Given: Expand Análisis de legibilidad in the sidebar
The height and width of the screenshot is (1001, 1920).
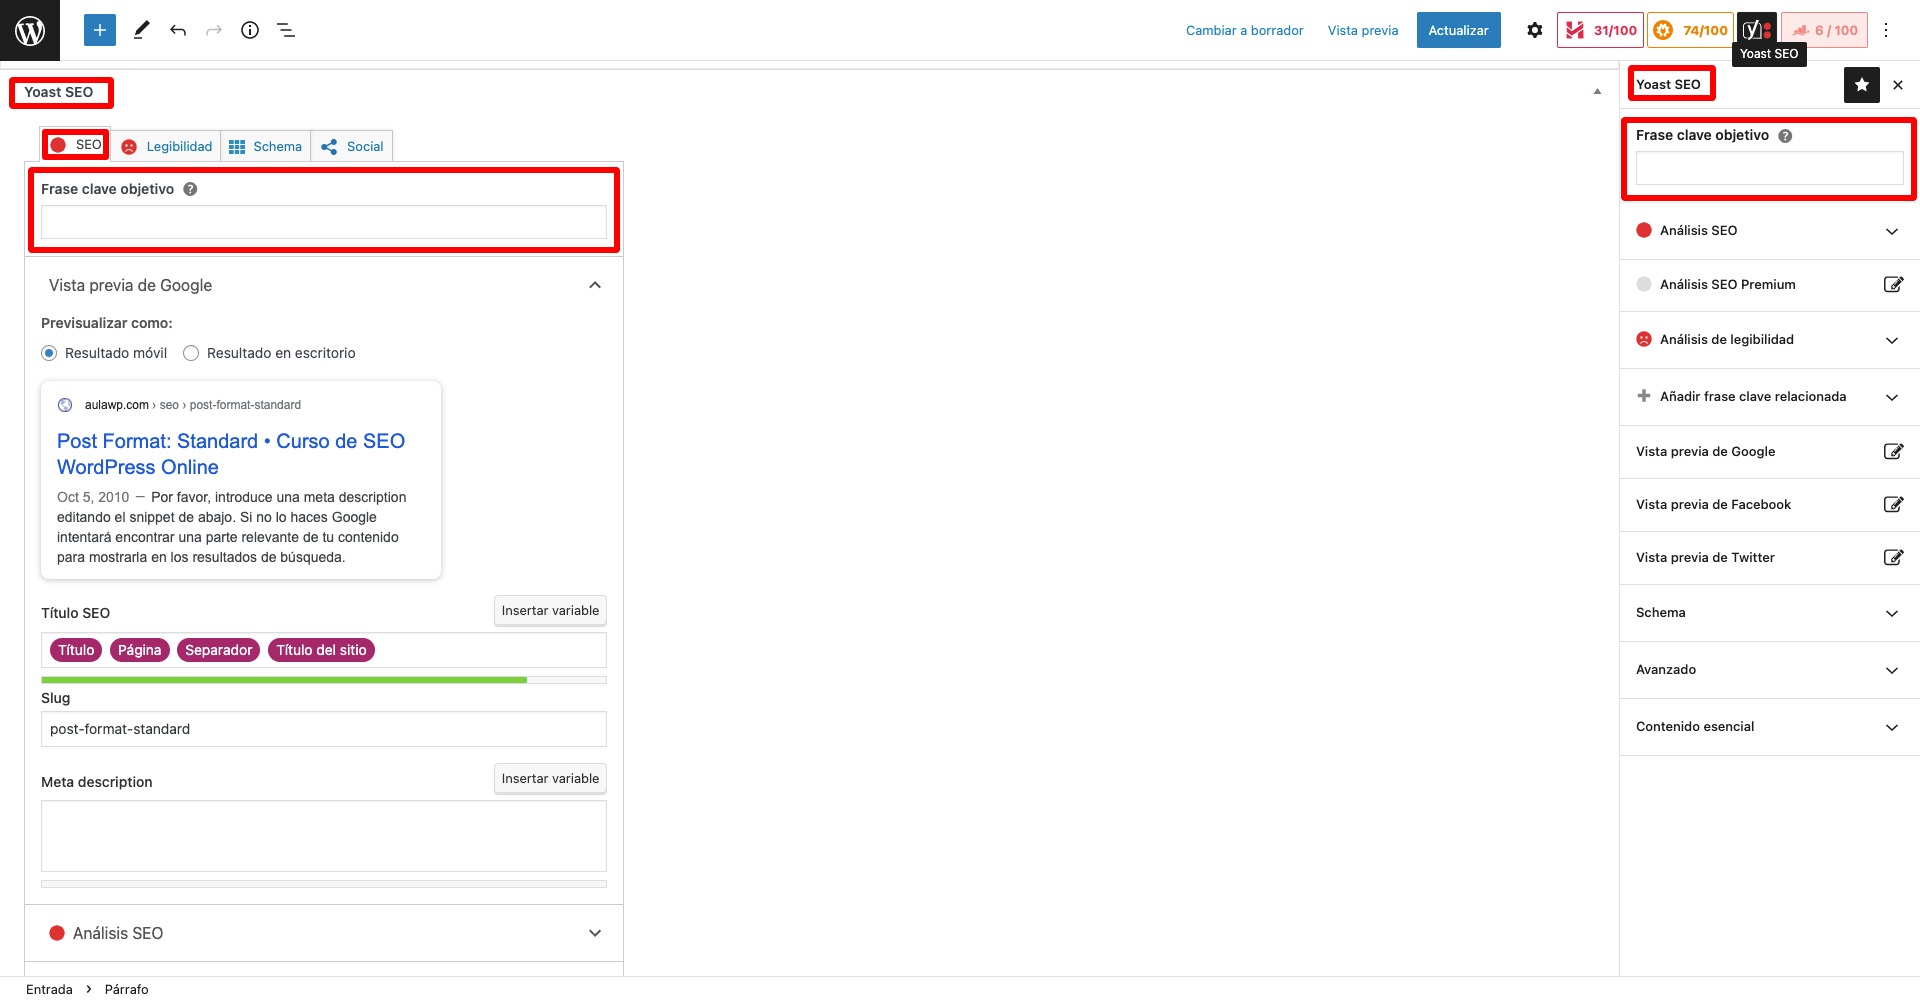Looking at the screenshot, I should tap(1891, 340).
